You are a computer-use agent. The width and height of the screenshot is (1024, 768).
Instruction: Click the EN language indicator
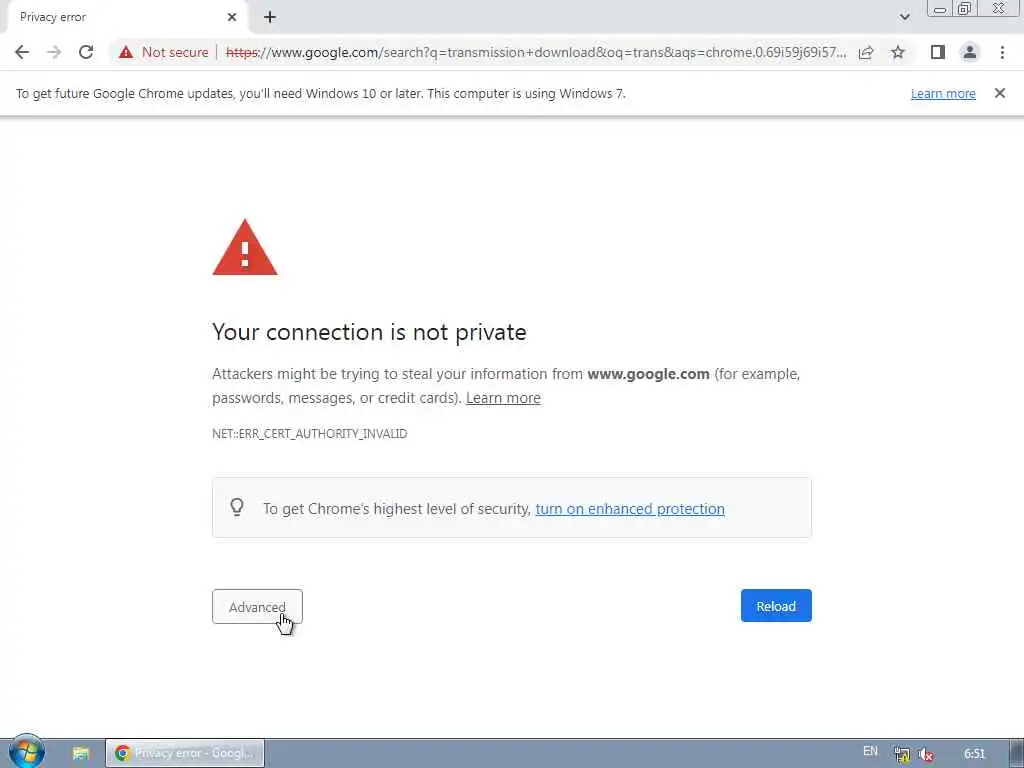pos(870,751)
